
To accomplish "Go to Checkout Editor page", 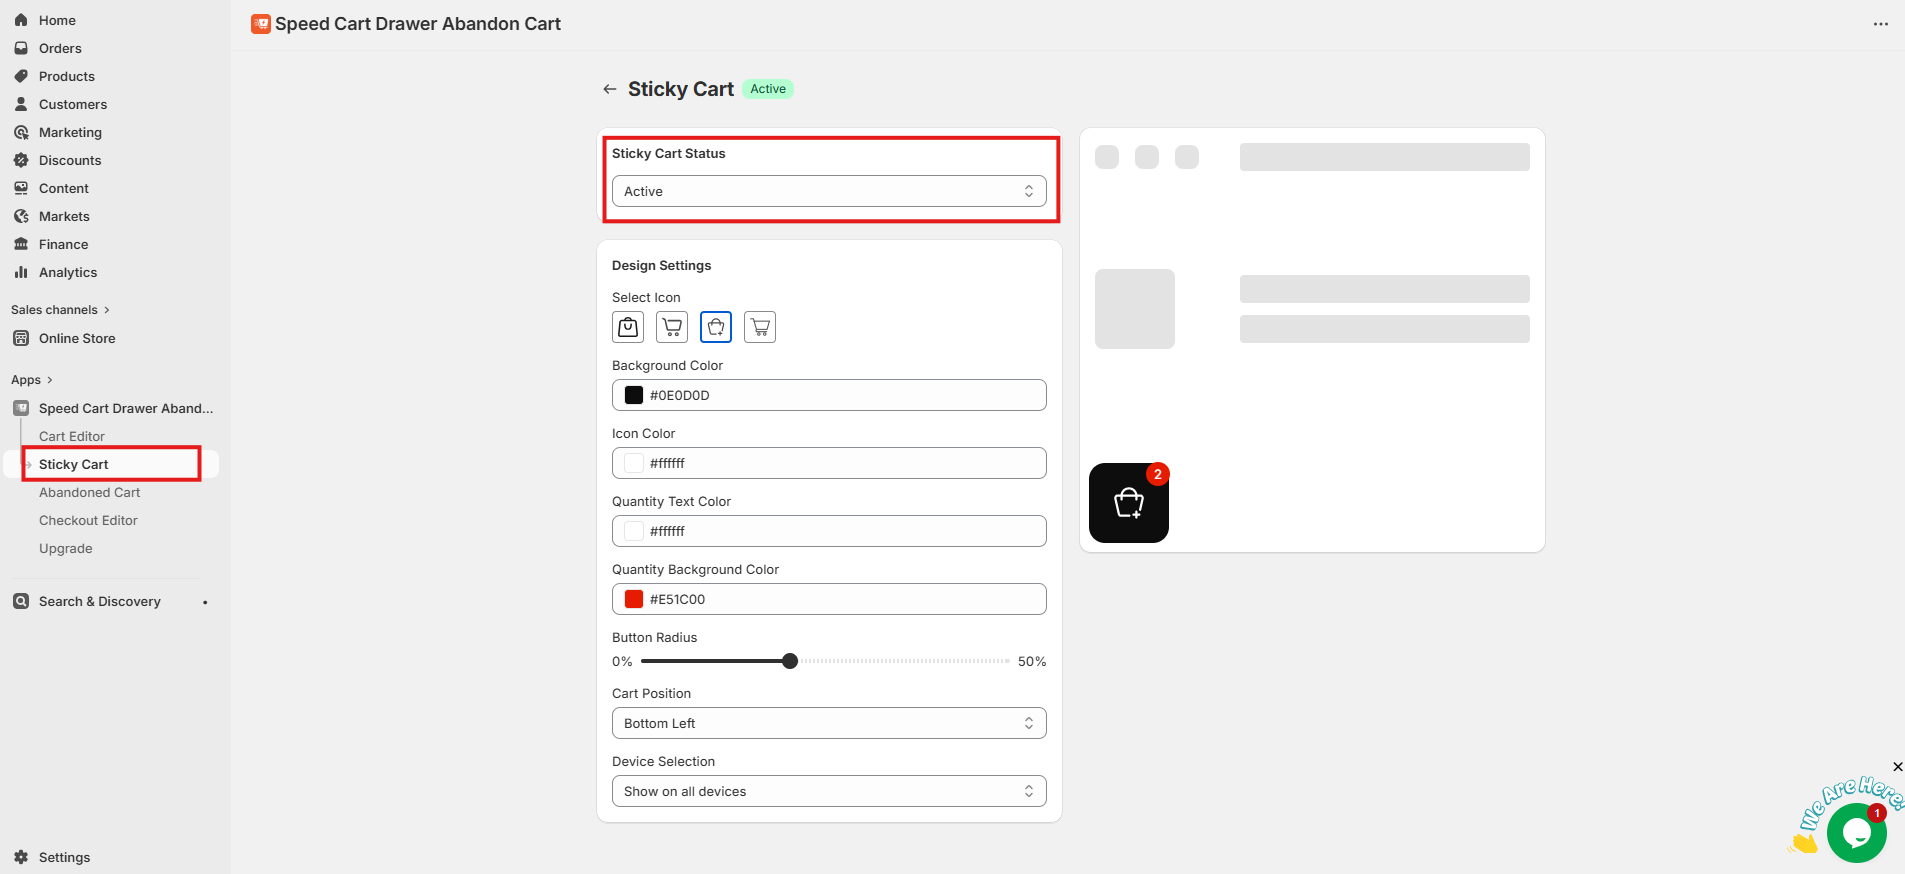I will [88, 520].
